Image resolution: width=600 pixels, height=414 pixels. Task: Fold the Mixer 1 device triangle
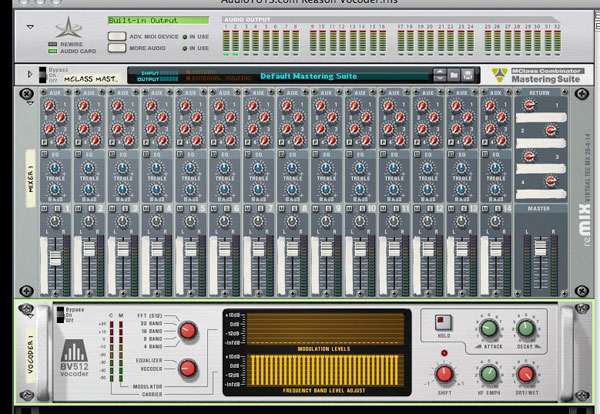click(x=30, y=103)
